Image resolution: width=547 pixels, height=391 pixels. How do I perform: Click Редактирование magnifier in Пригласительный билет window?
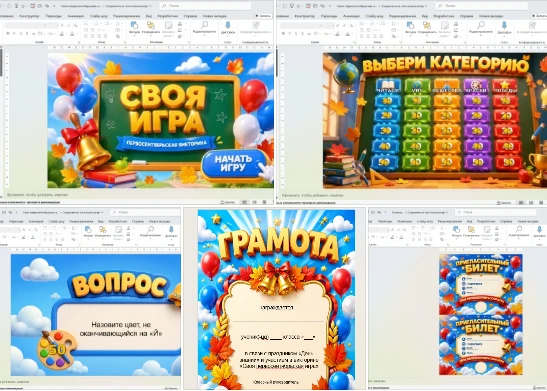pyautogui.click(x=519, y=231)
